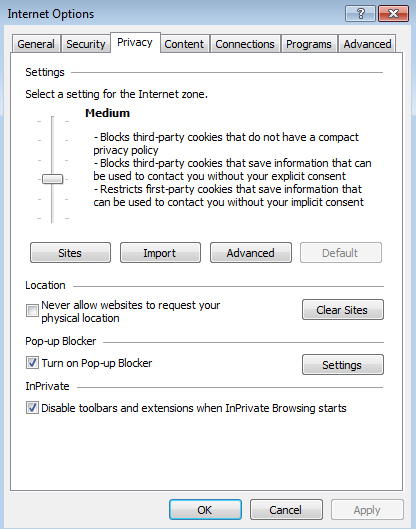Confirm with the OK button
This screenshot has height=529, width=416.
(205, 510)
